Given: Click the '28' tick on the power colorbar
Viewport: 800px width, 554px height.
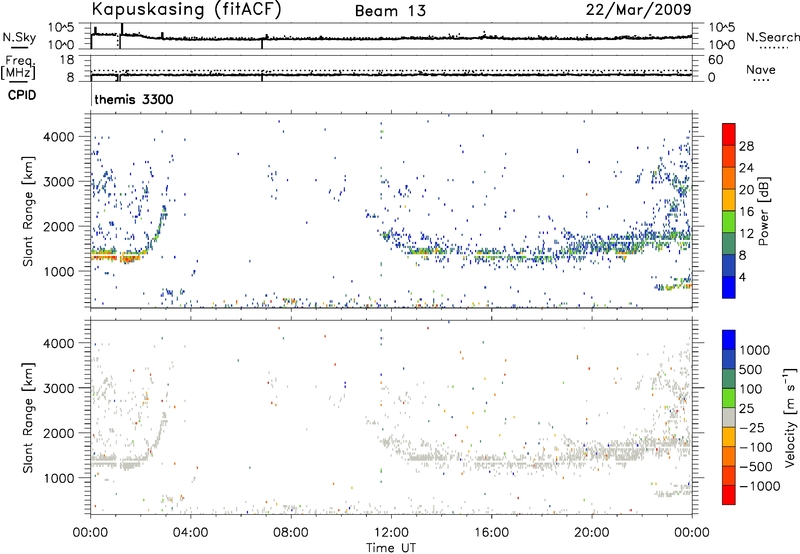Looking at the screenshot, I should (x=746, y=146).
